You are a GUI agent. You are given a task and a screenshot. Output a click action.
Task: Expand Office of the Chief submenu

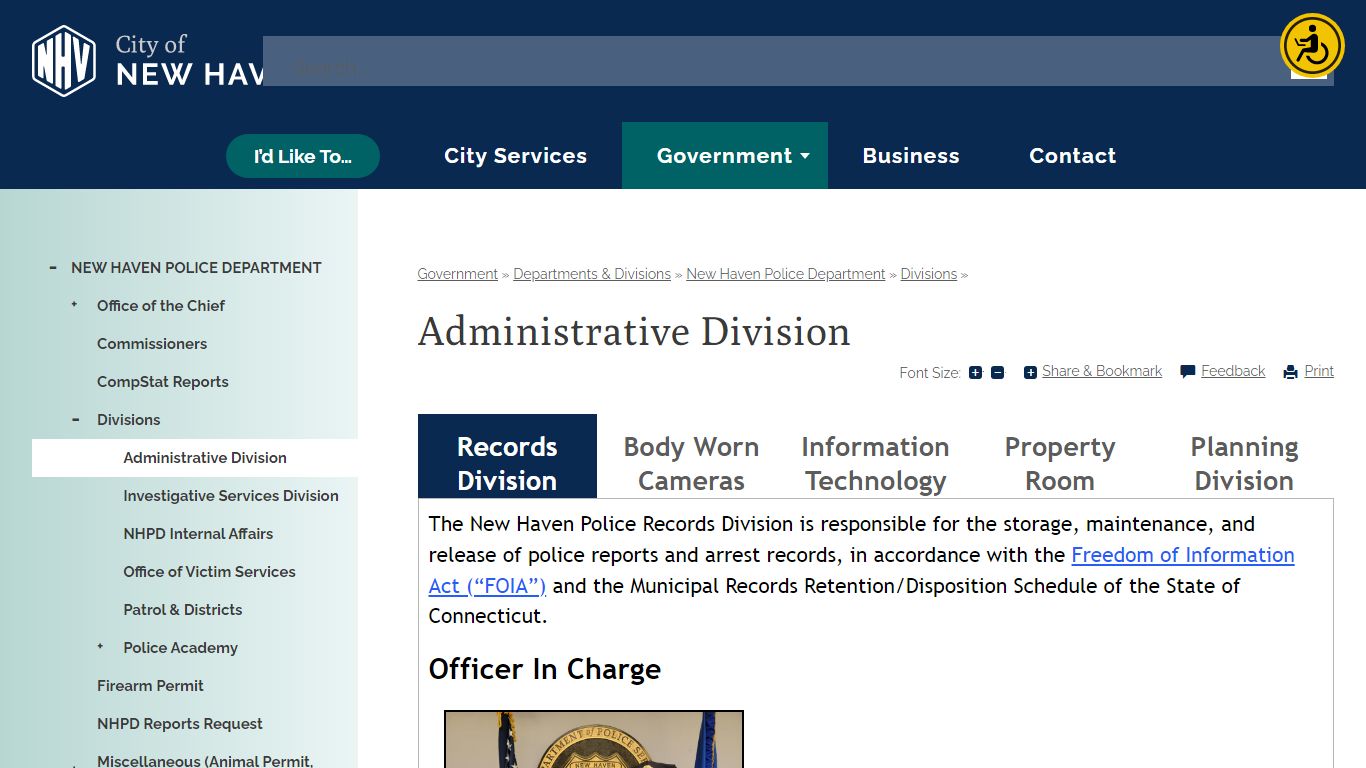[x=74, y=305]
